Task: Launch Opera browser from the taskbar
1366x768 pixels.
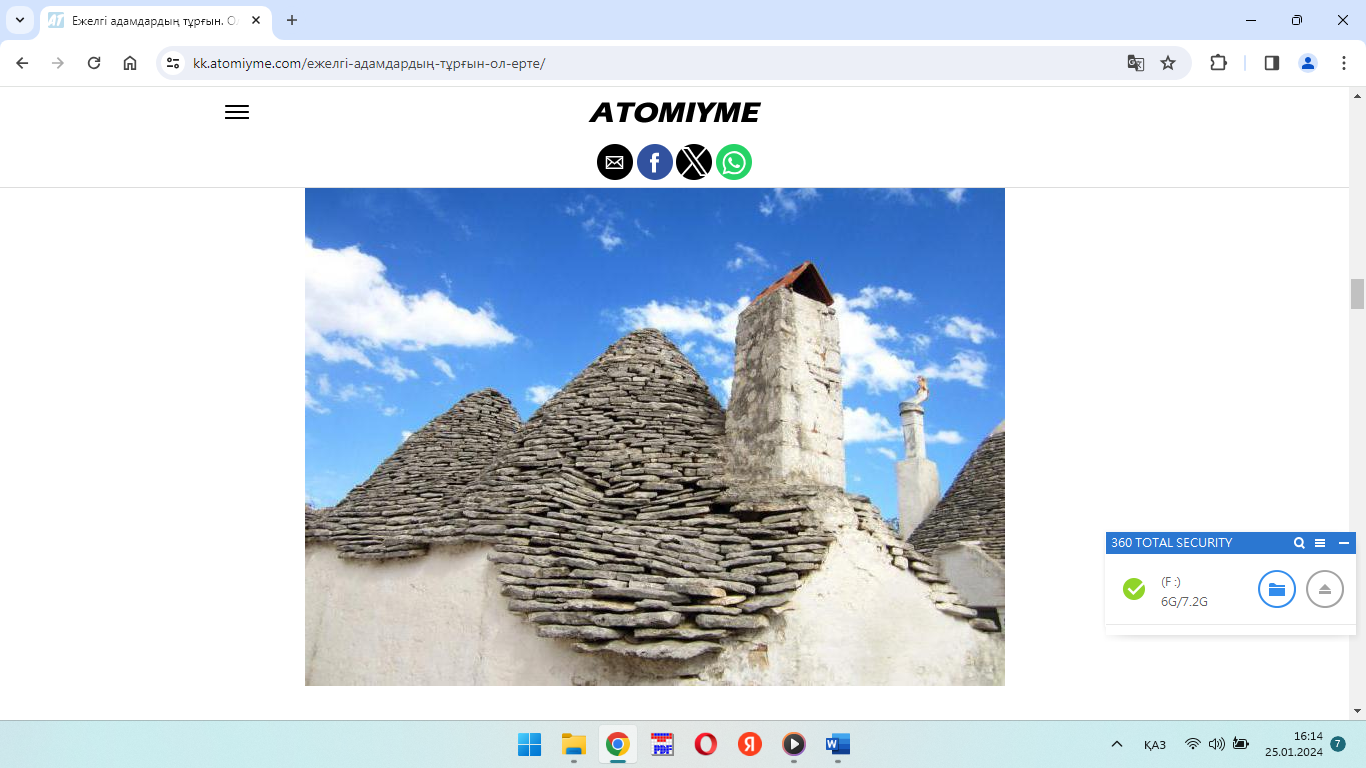Action: [x=706, y=744]
